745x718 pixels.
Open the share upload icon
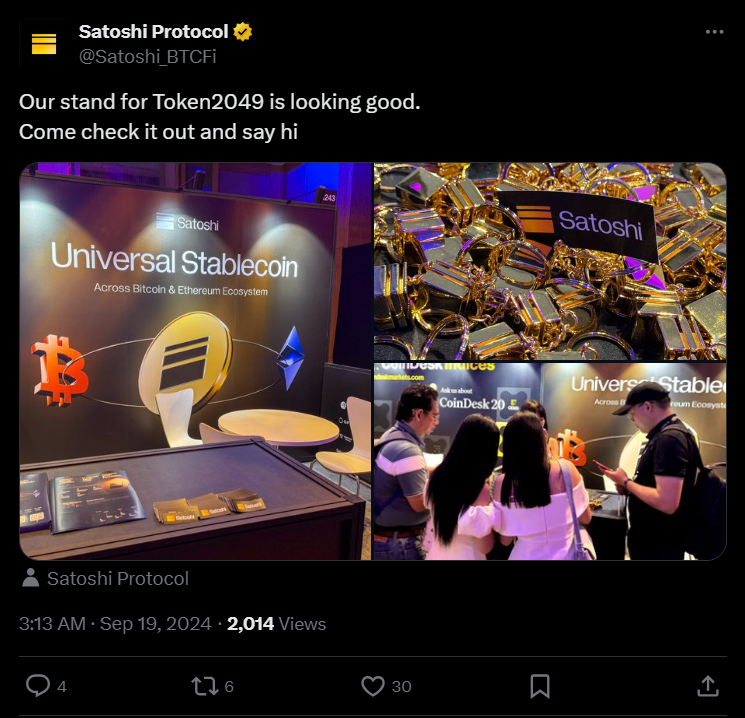pyautogui.click(x=707, y=686)
